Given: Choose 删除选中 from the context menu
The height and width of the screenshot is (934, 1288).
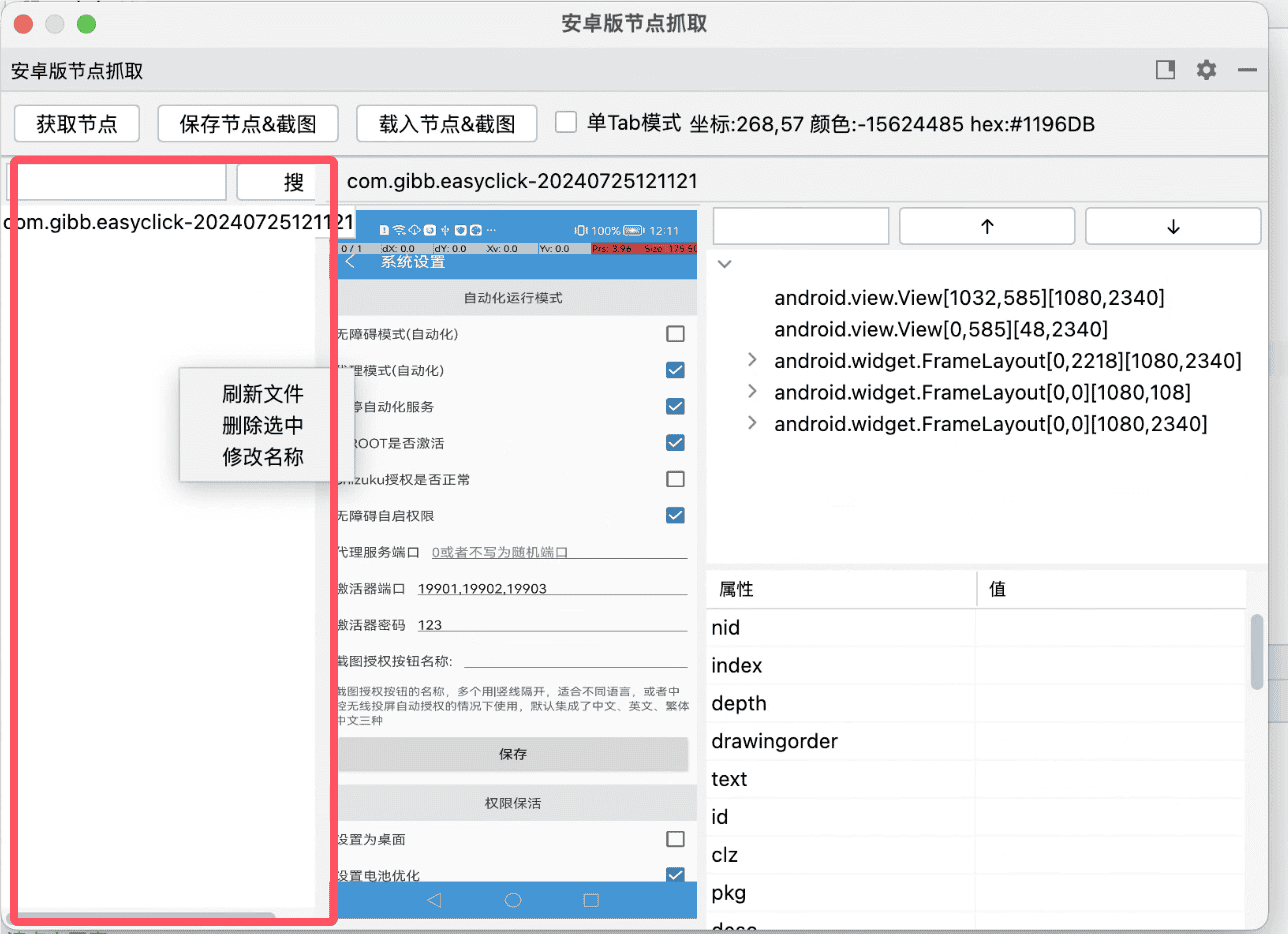Looking at the screenshot, I should click(263, 425).
